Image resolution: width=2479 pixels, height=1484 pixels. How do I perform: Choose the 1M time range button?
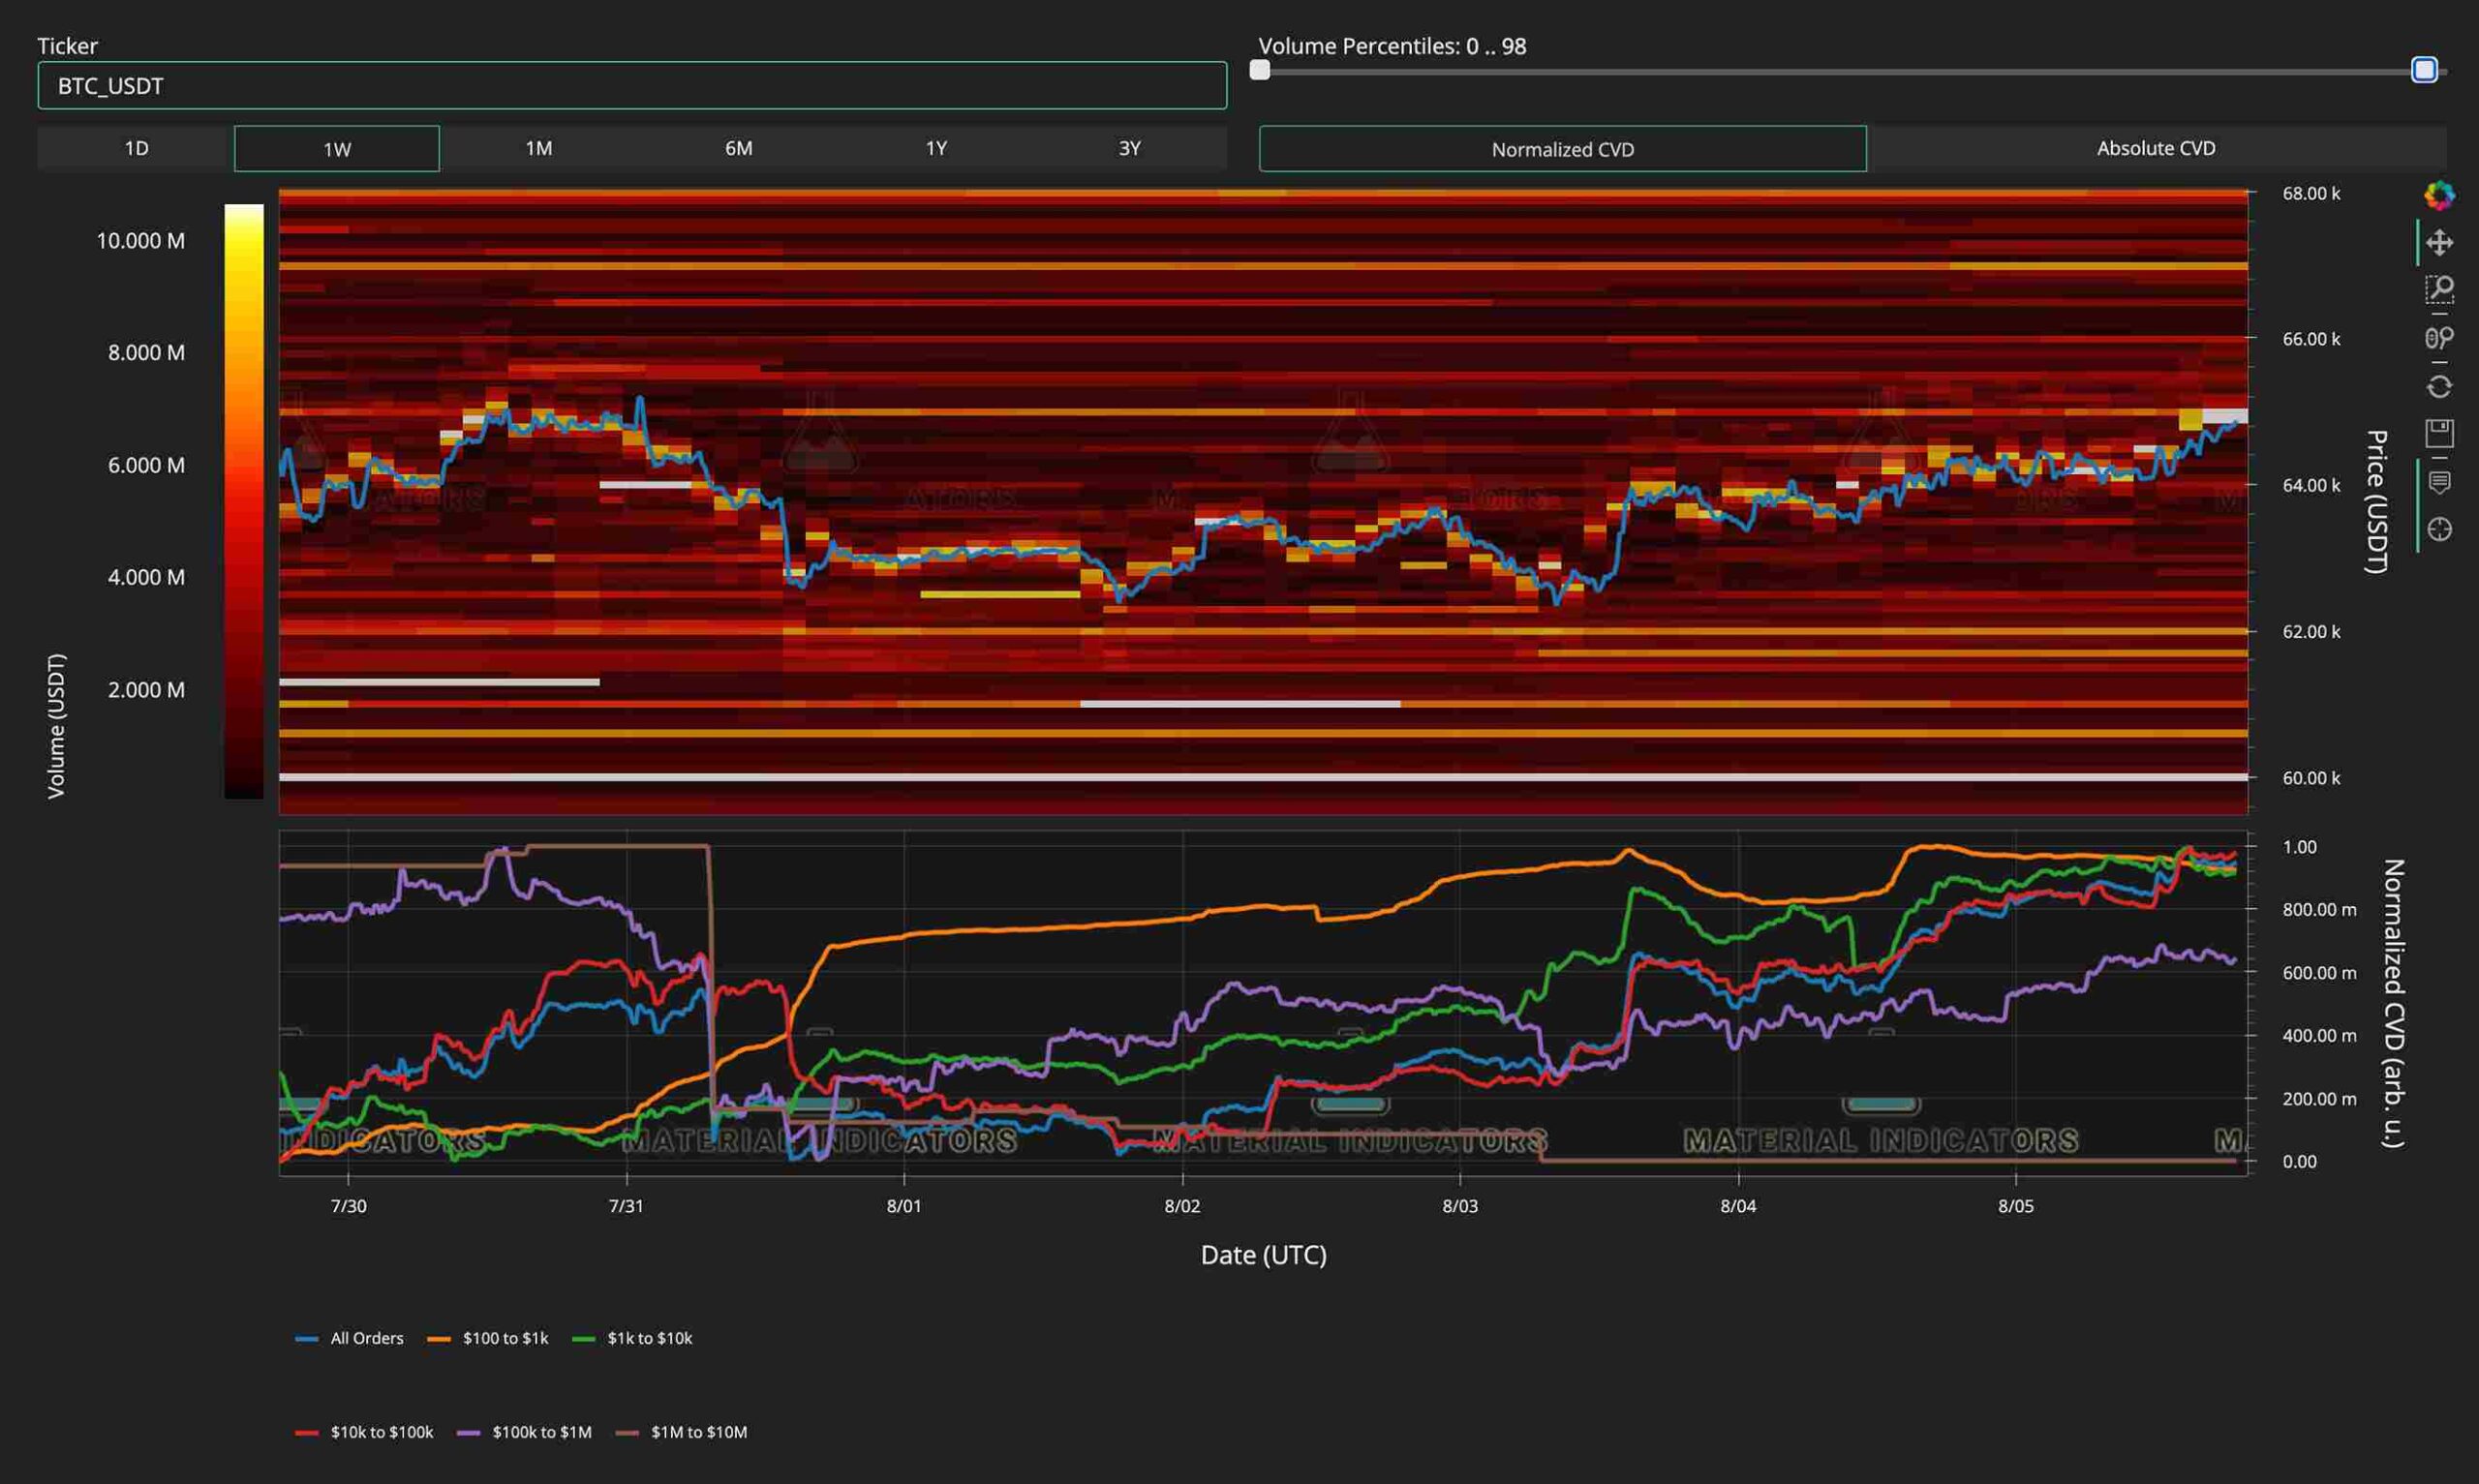[539, 148]
